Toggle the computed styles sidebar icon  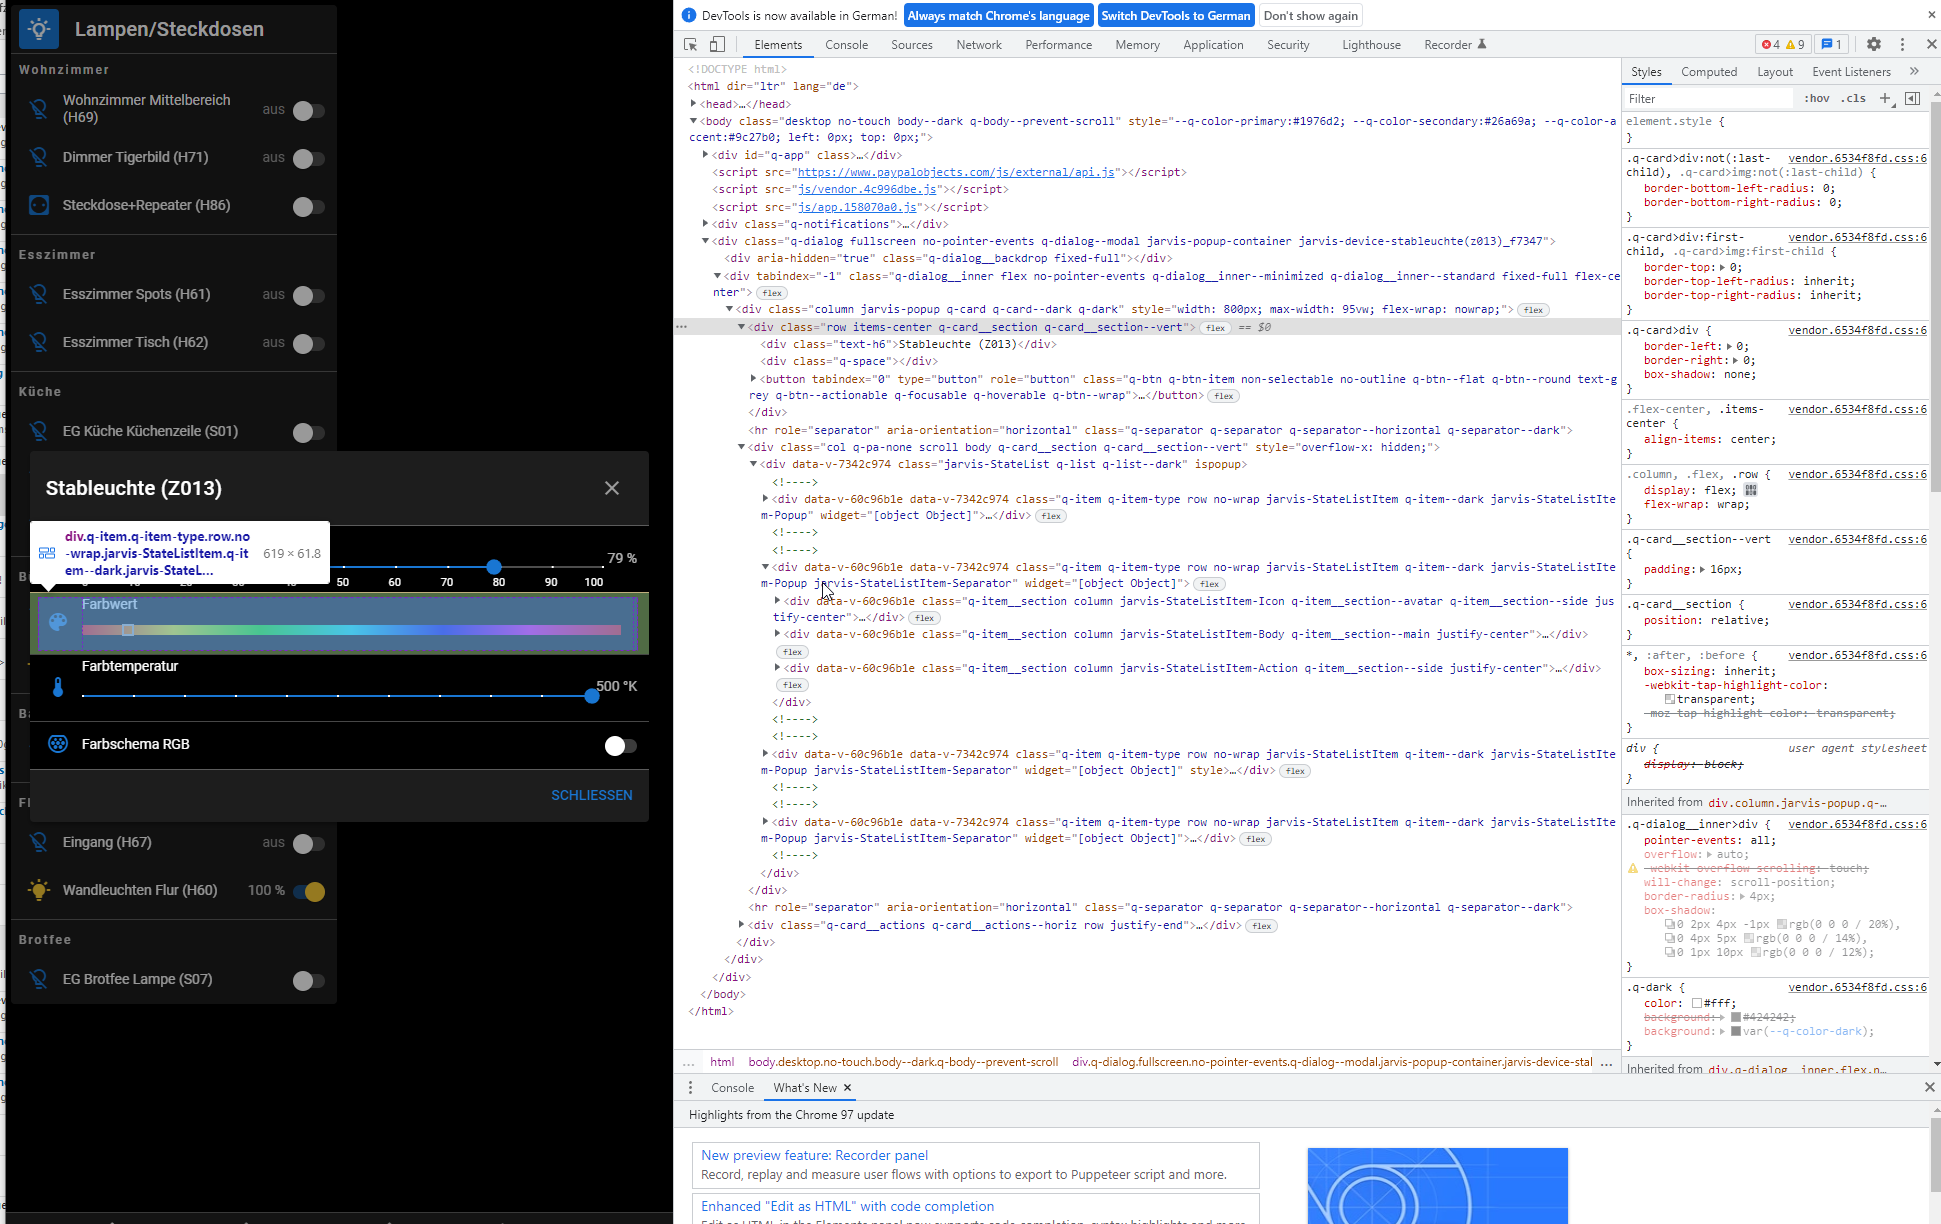(1912, 98)
